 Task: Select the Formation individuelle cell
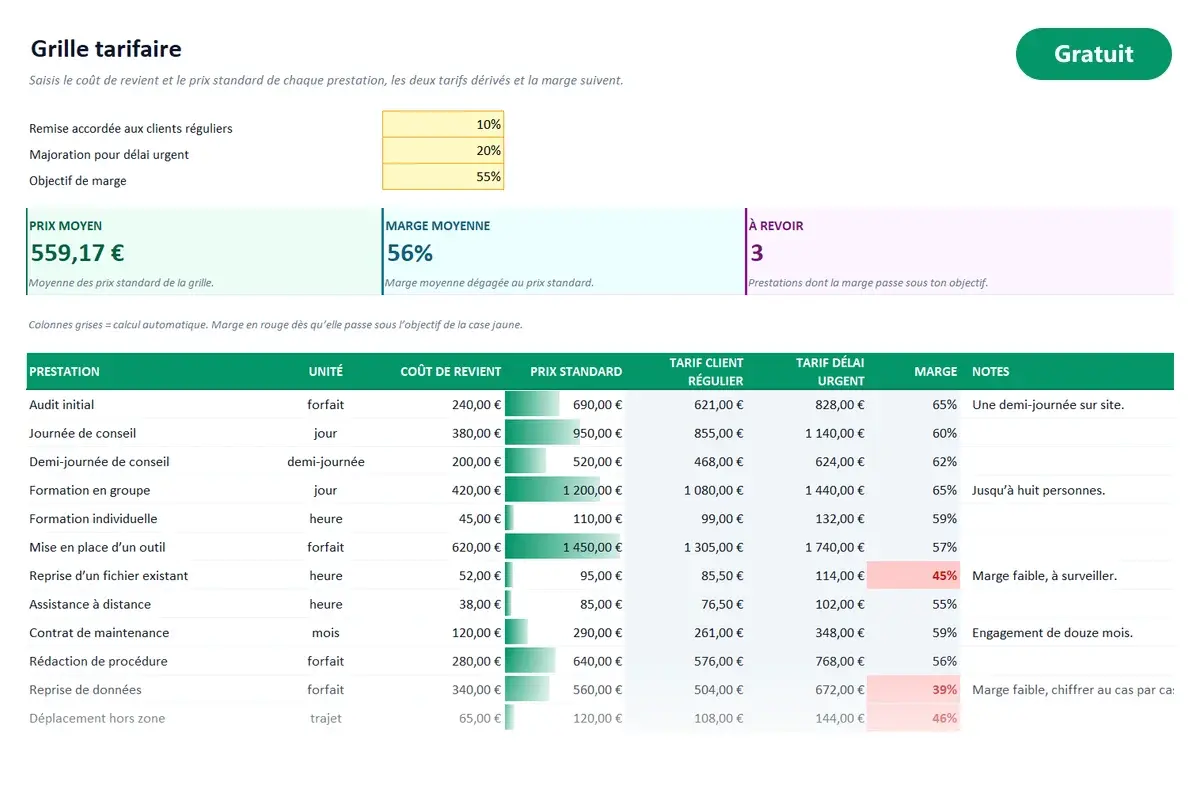click(x=93, y=519)
